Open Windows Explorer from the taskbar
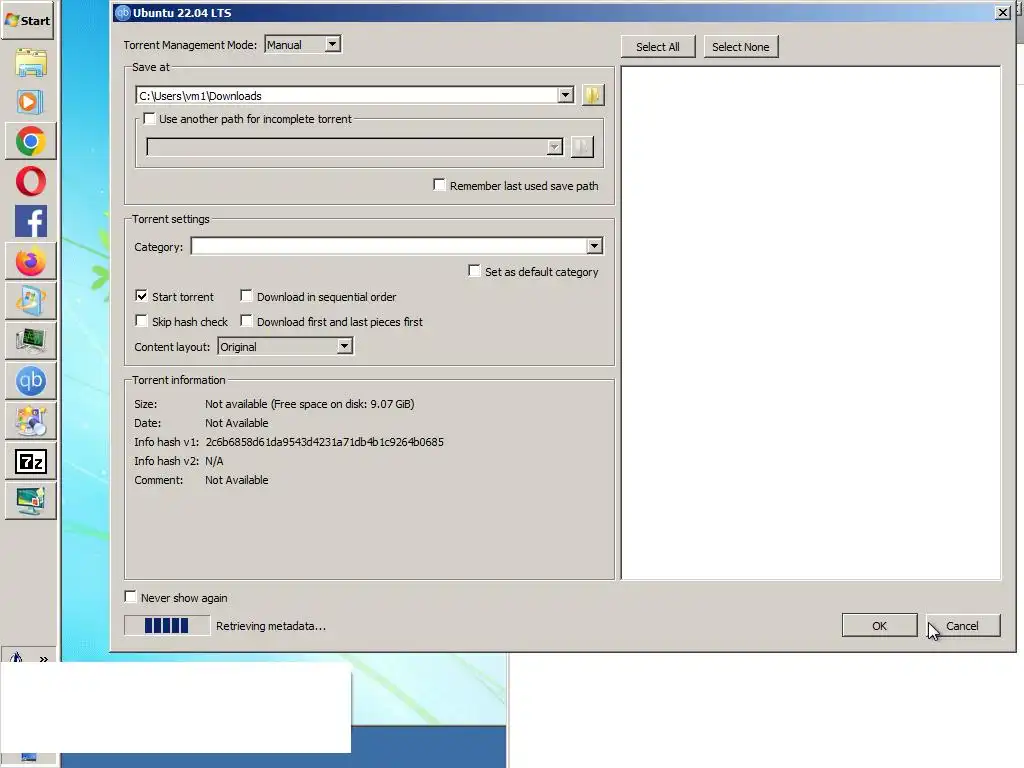1024x768 pixels. coord(31,63)
